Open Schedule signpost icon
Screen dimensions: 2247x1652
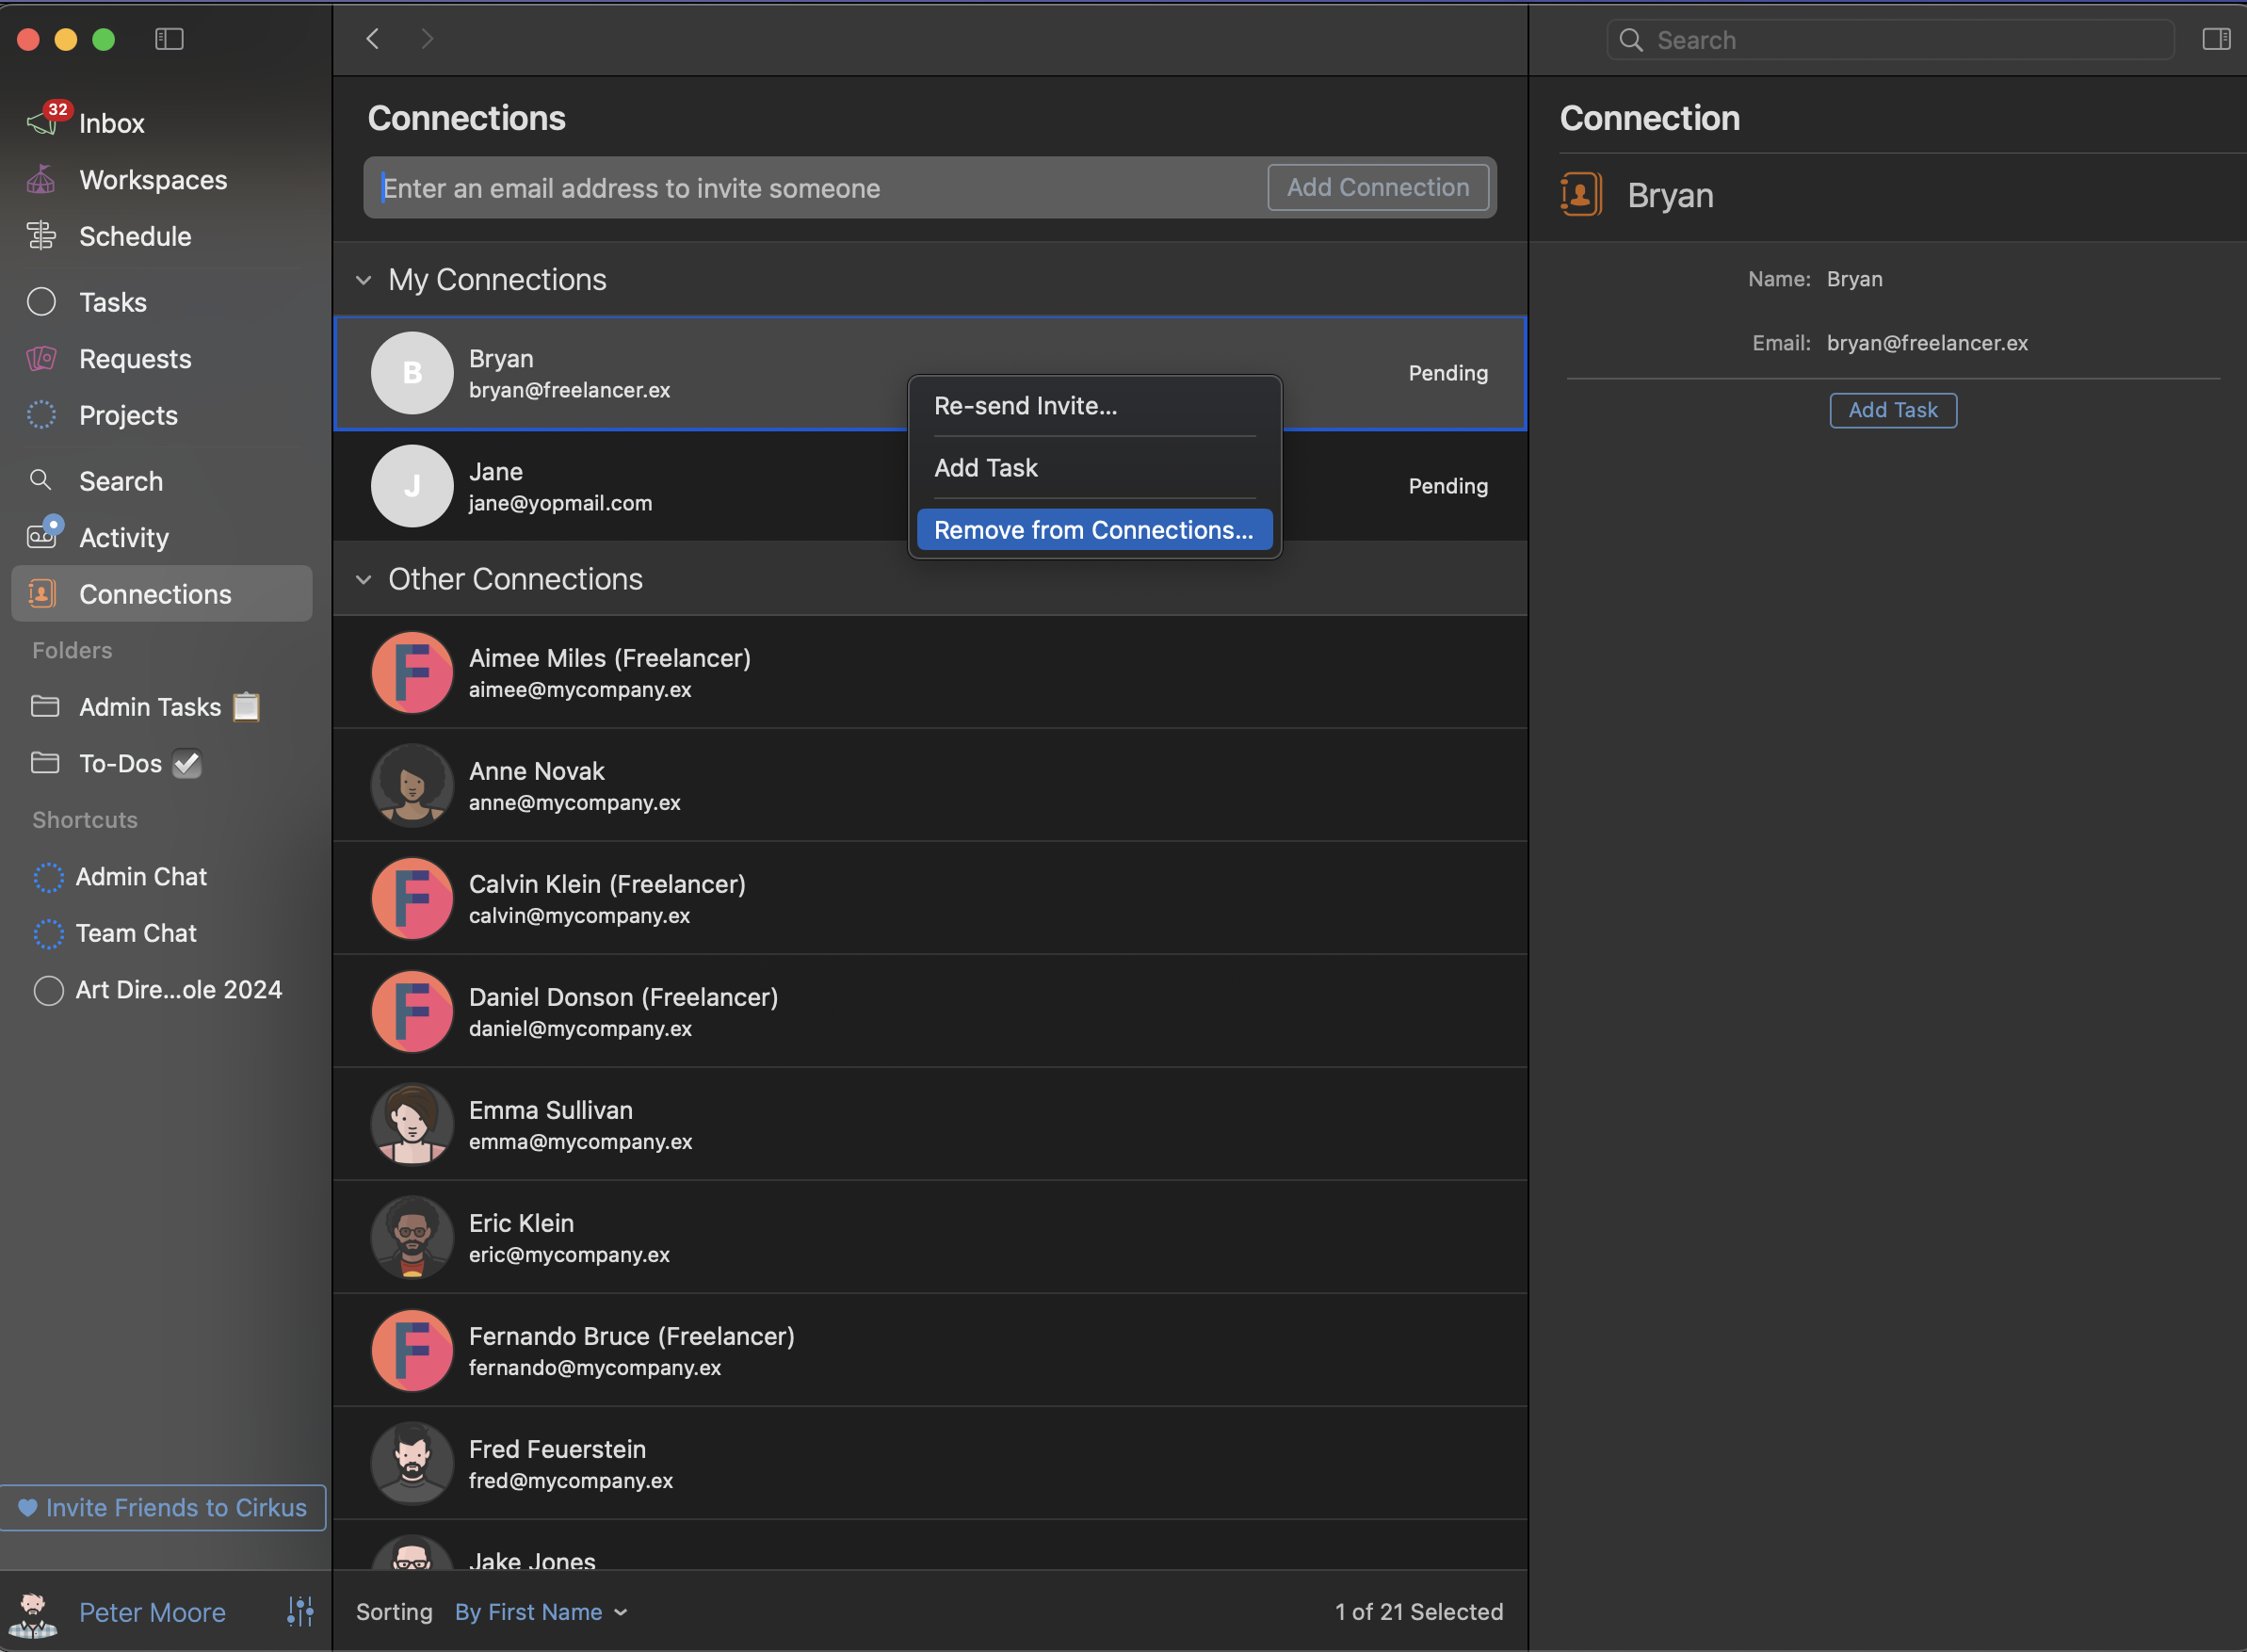[41, 236]
